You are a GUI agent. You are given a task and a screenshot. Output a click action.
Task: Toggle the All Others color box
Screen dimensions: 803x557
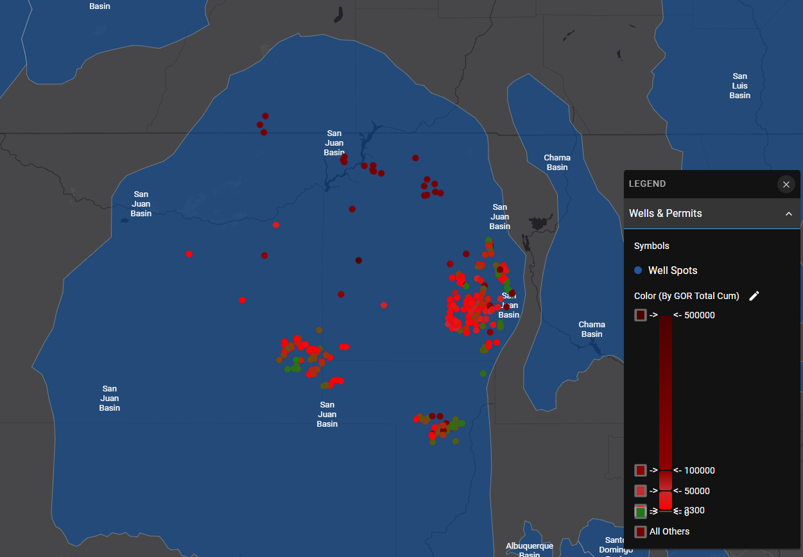[641, 532]
